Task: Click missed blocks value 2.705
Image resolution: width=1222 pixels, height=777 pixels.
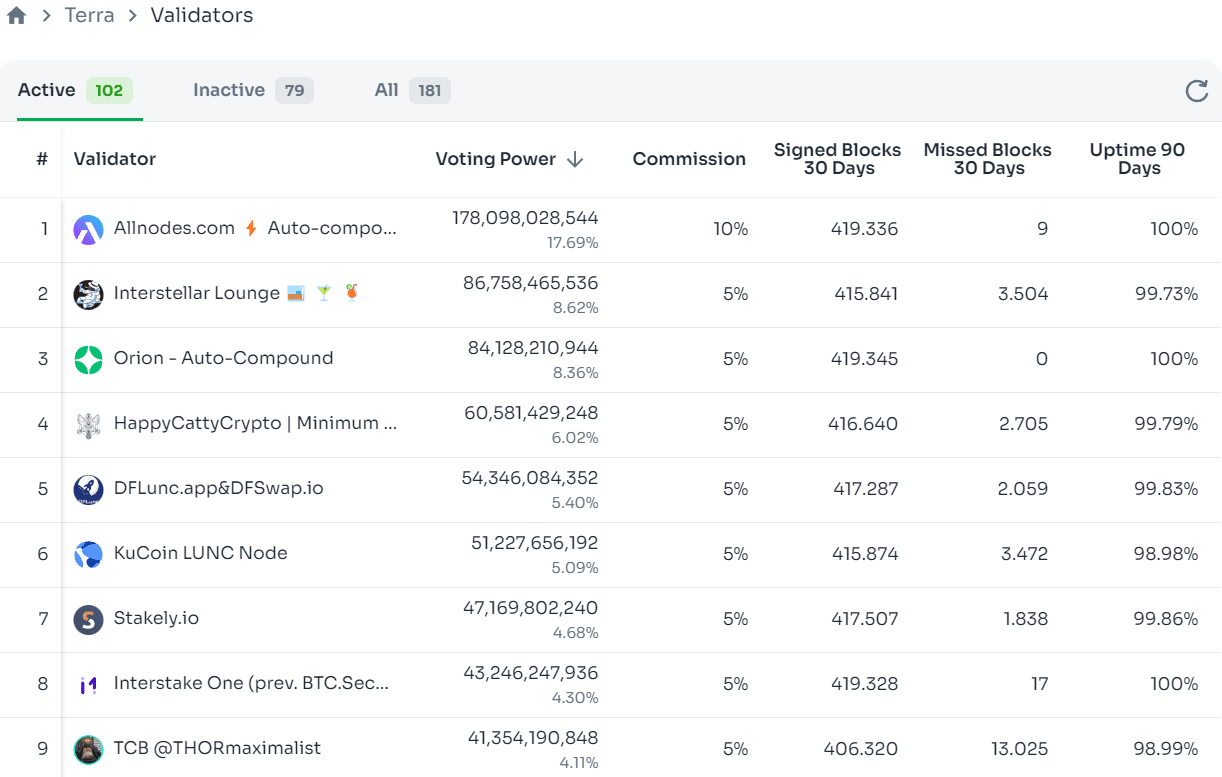Action: tap(1024, 424)
